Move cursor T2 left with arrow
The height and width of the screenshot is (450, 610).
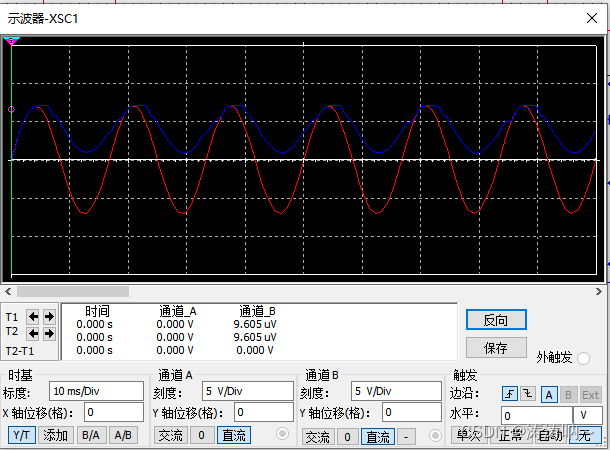(x=33, y=333)
